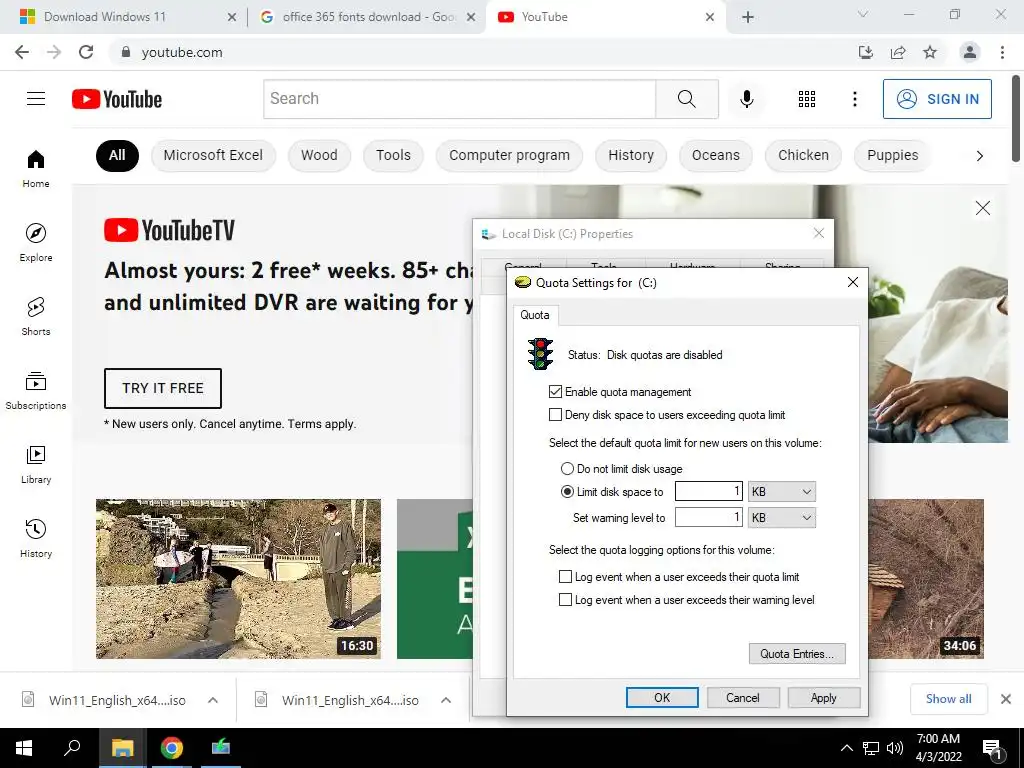Click SIGN IN on YouTube
This screenshot has height=768, width=1024.
tap(937, 99)
